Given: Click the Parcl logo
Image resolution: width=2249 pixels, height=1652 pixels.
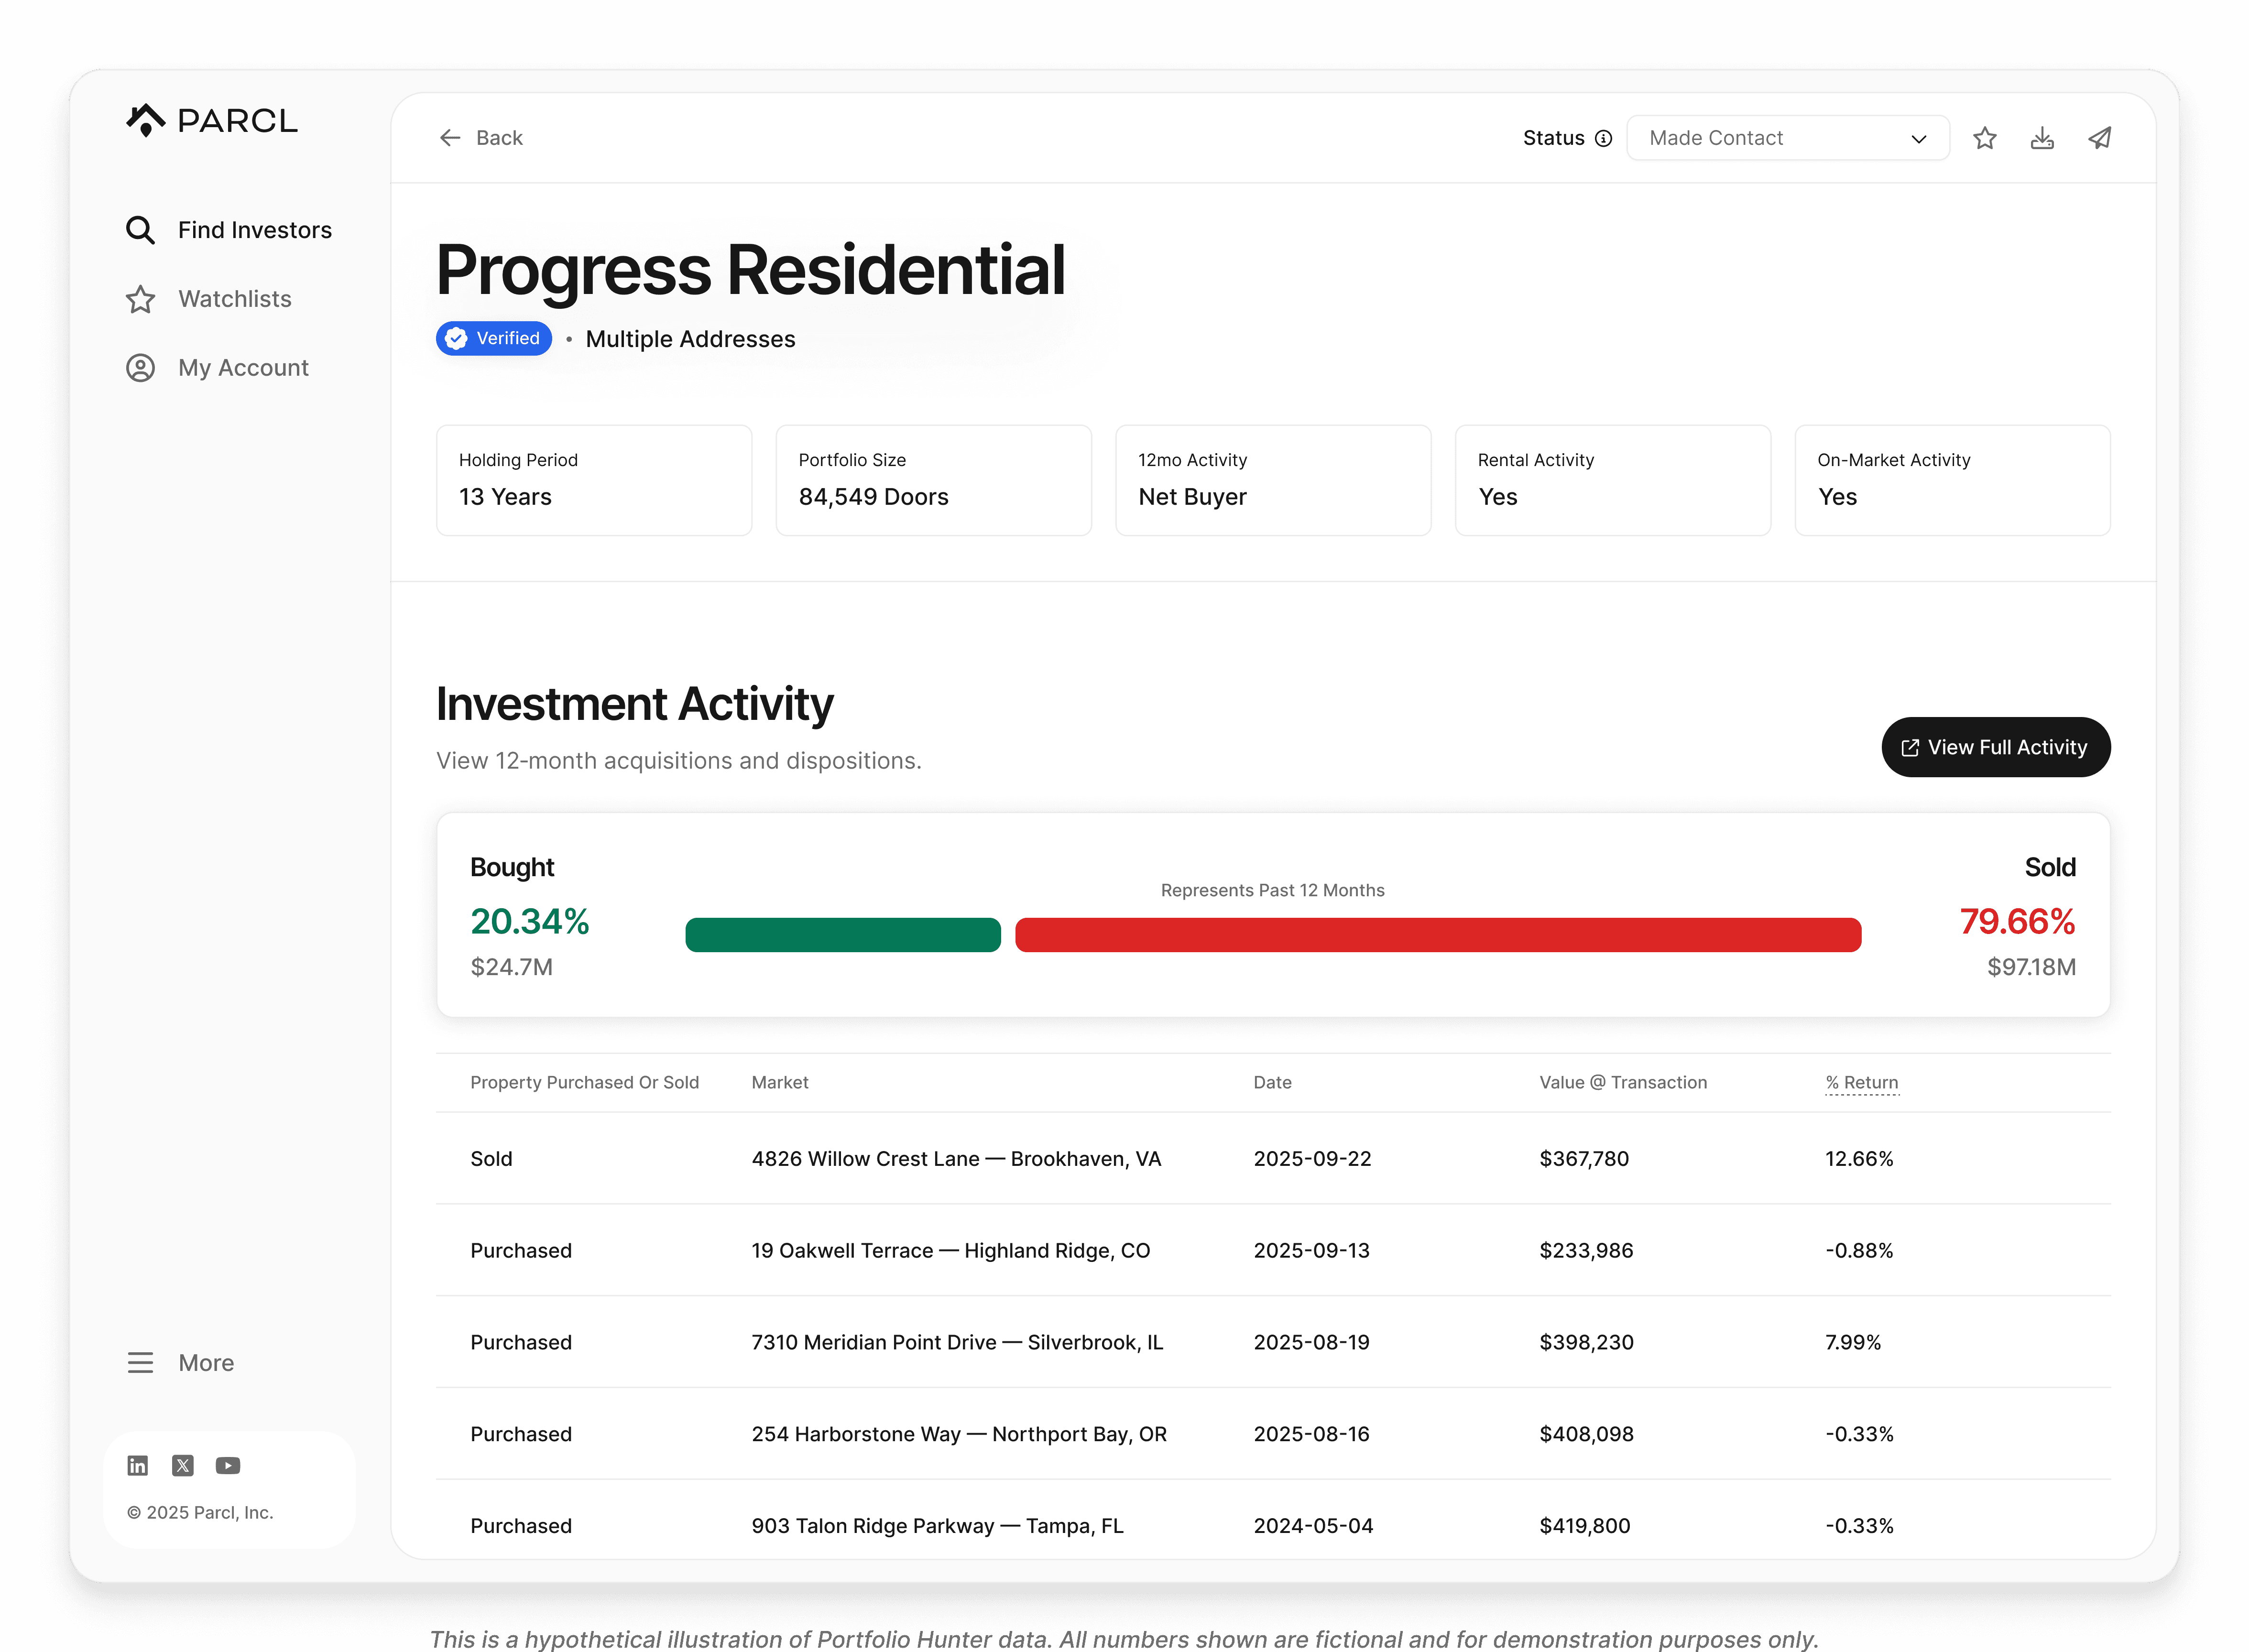Looking at the screenshot, I should tap(211, 120).
